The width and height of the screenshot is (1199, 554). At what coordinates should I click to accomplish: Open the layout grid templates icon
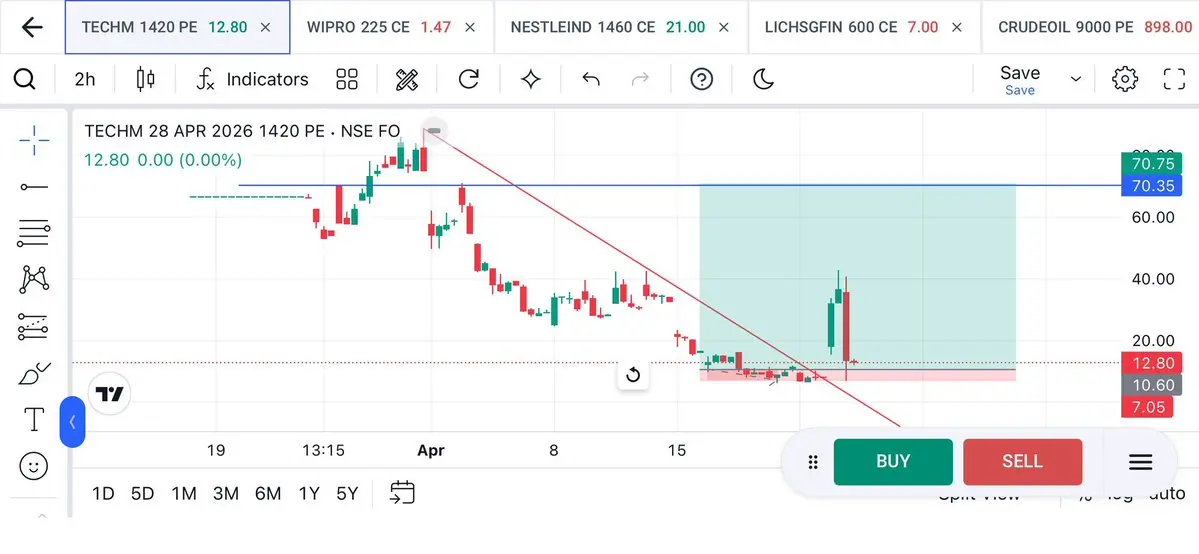point(347,79)
